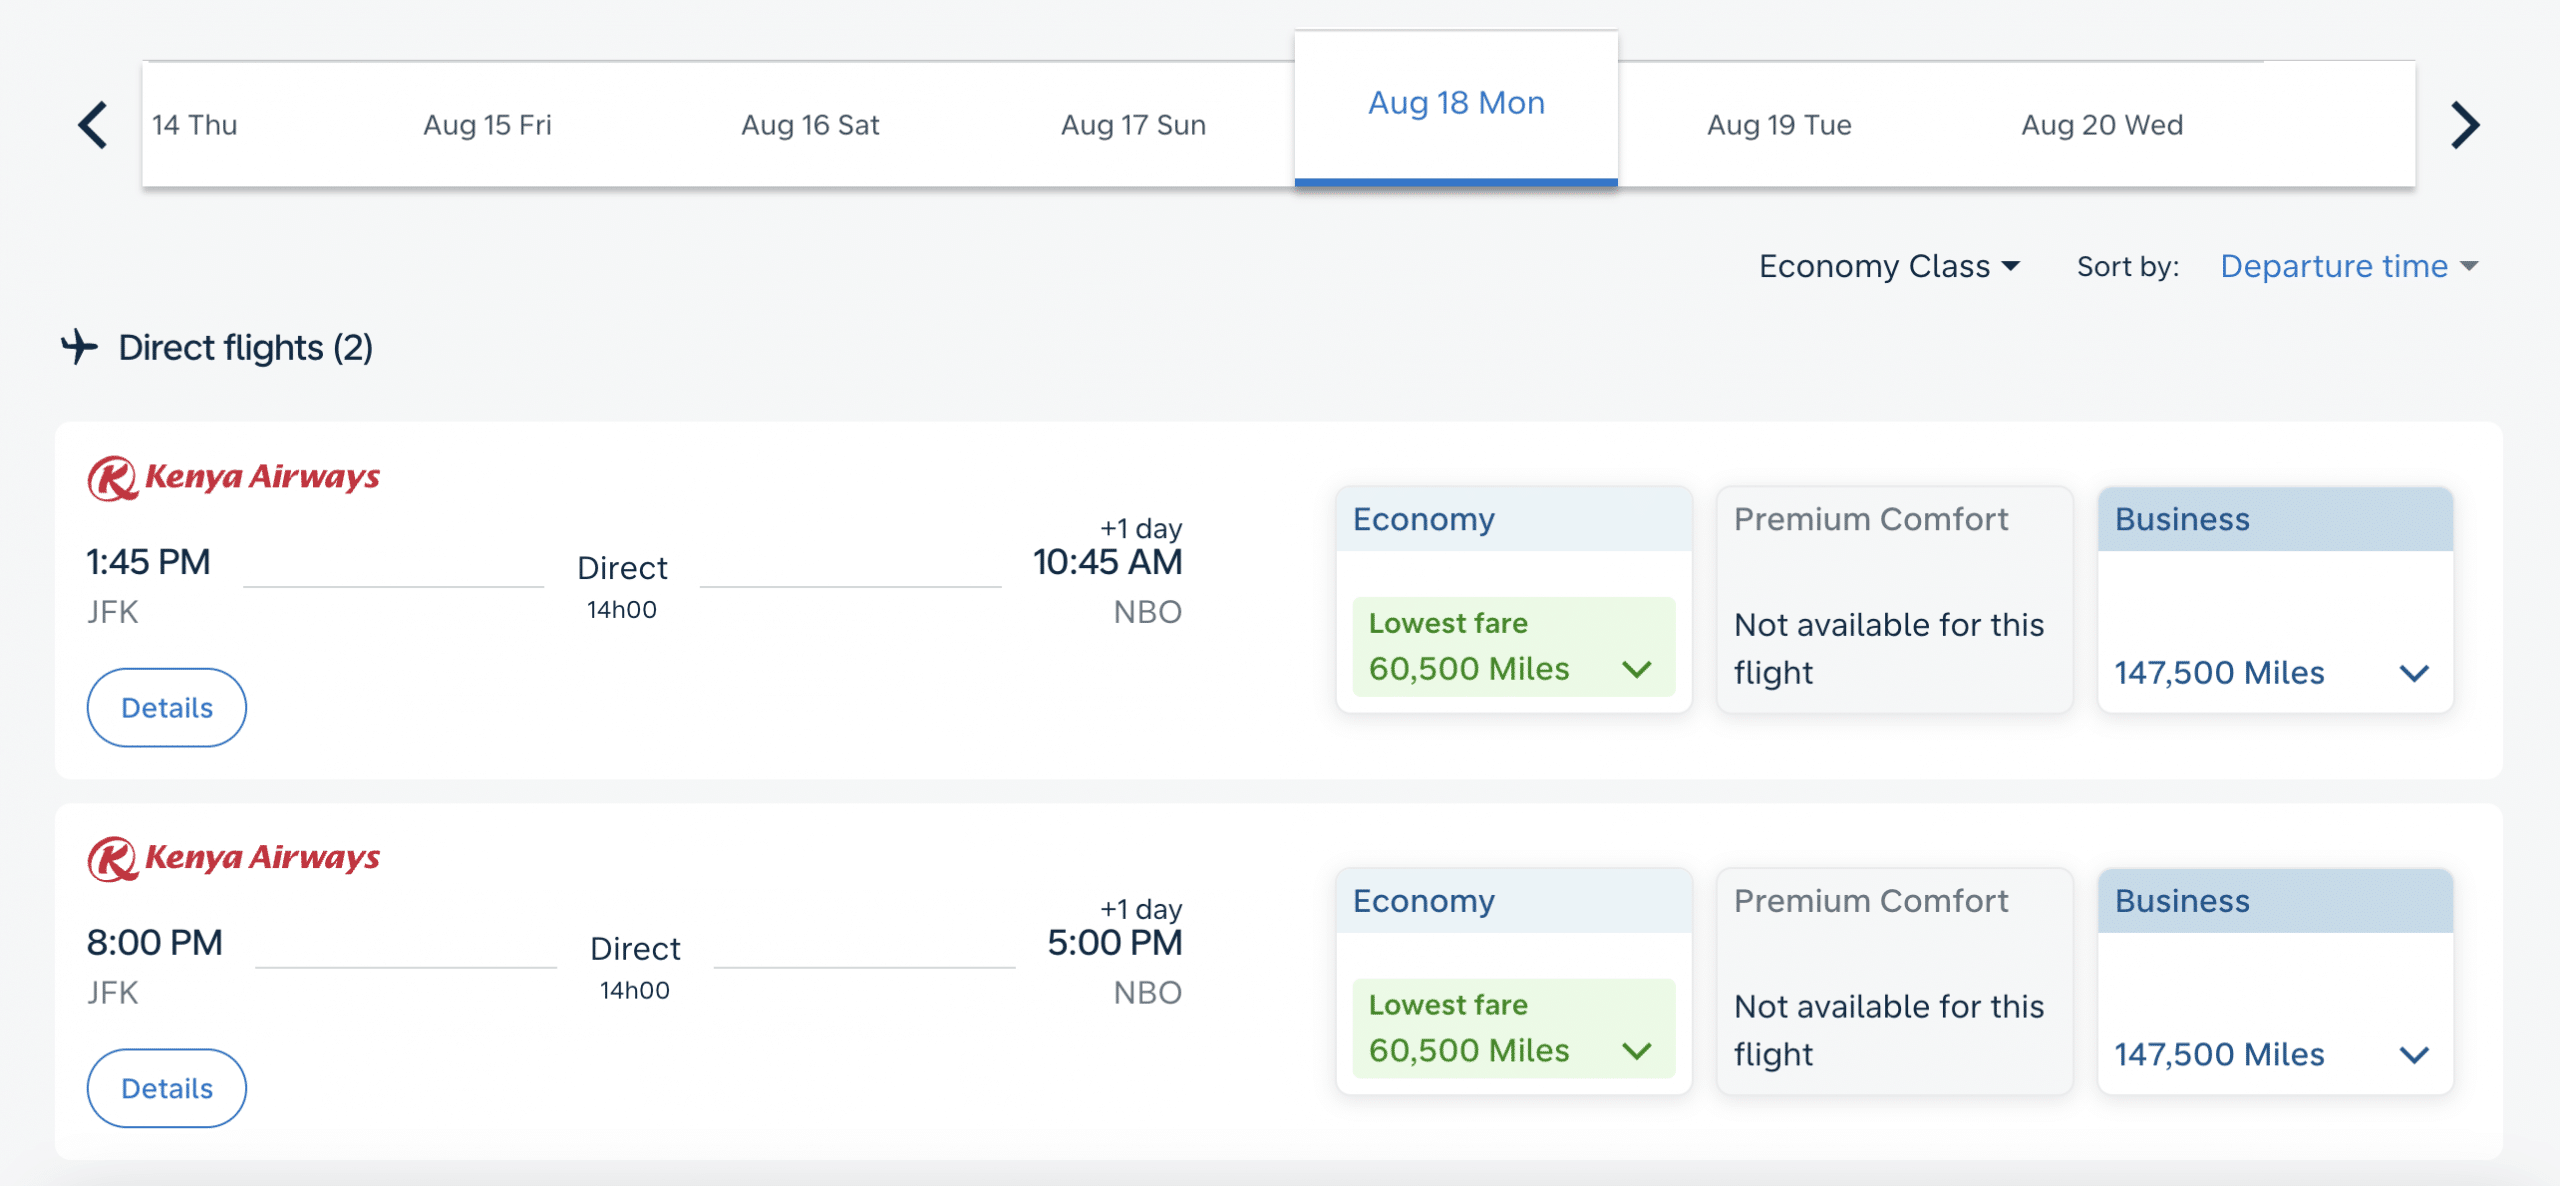
Task: Click Kenya Airways logo on 1:45 PM flight
Action: [x=234, y=477]
